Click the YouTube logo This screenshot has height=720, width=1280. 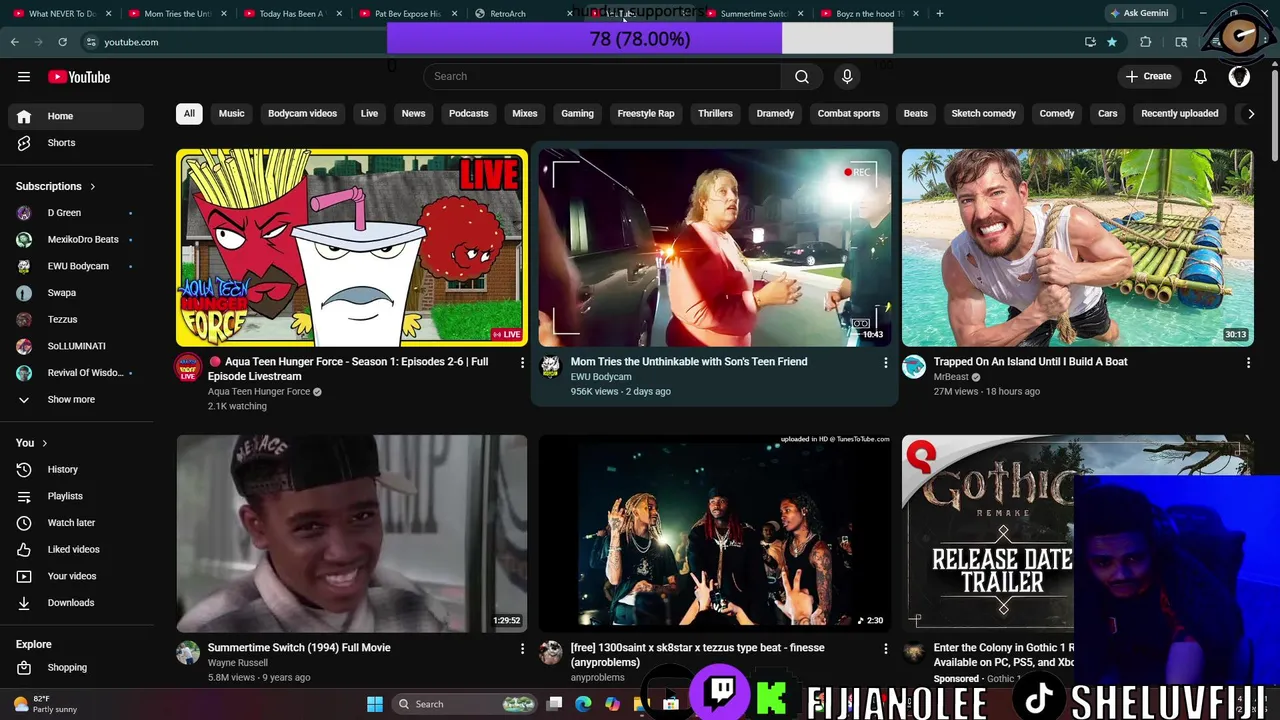tap(78, 77)
